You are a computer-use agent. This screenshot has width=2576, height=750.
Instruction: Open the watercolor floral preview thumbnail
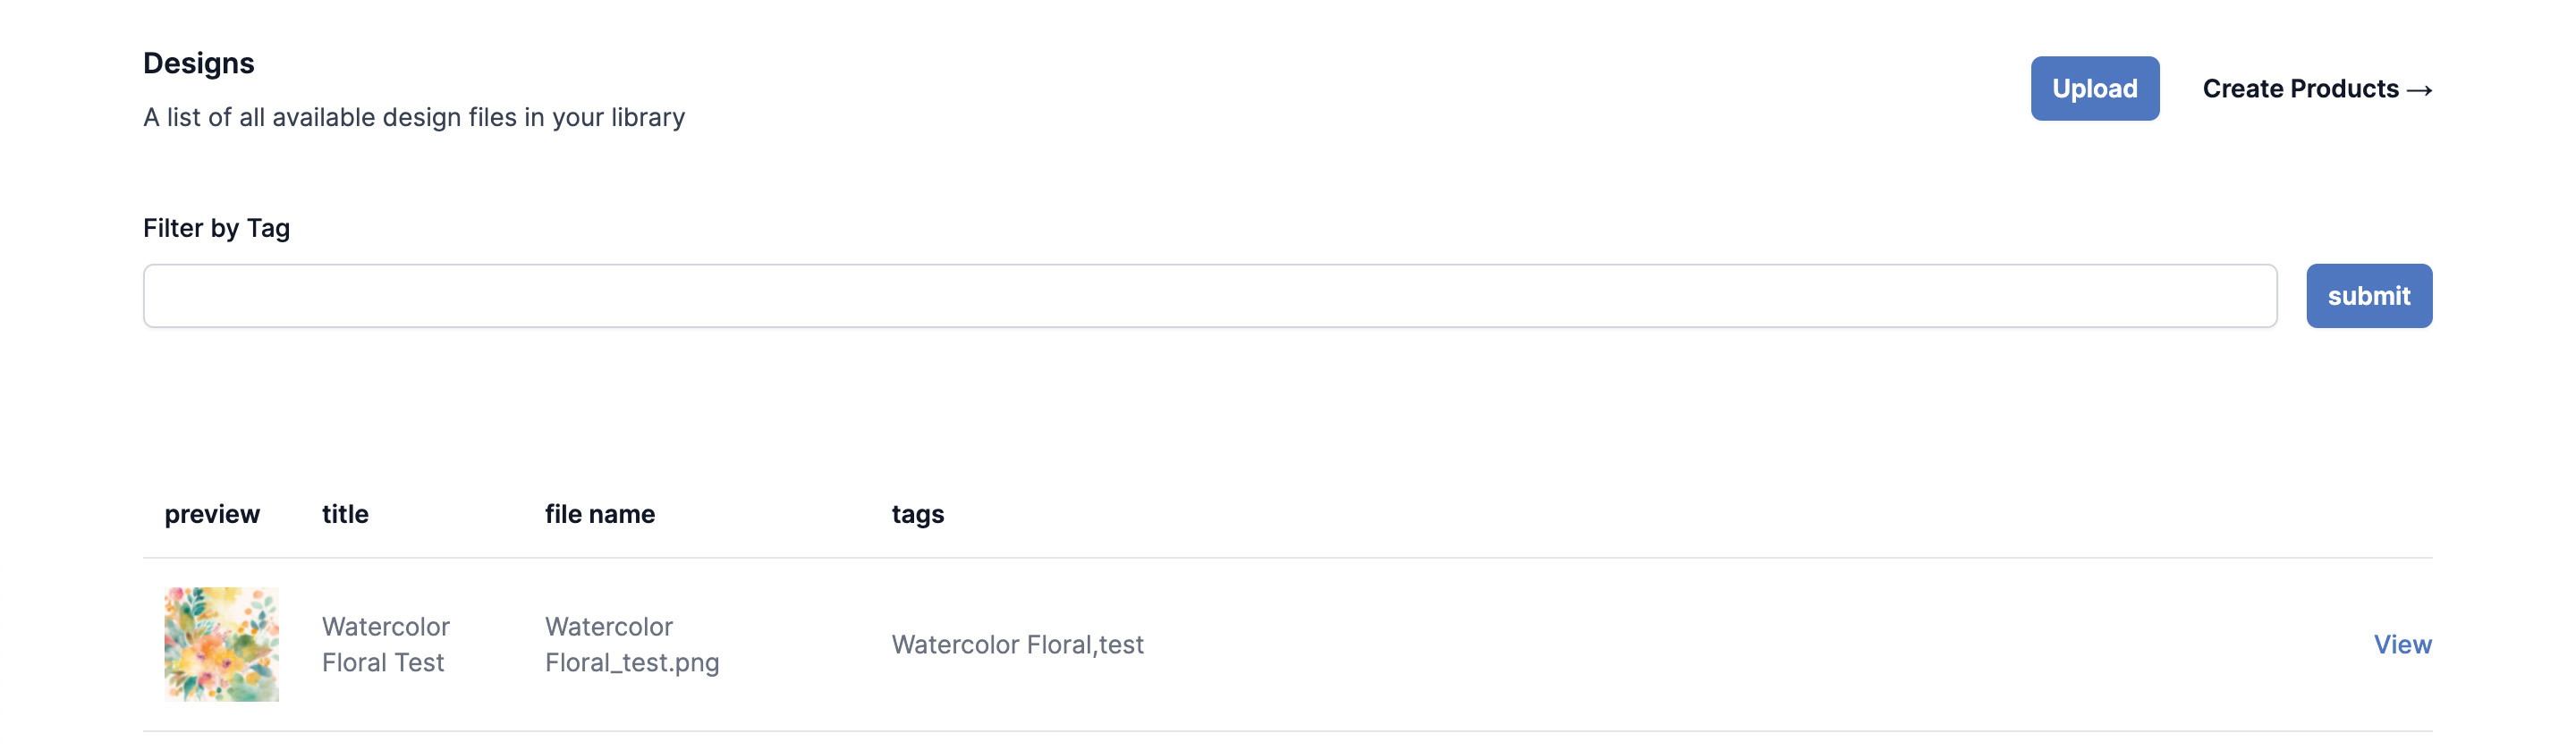pos(221,644)
